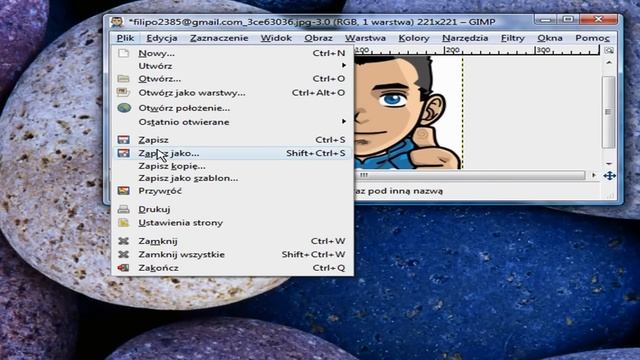640x360 pixels.
Task: Open the Narzędzia menu
Action: [465, 38]
